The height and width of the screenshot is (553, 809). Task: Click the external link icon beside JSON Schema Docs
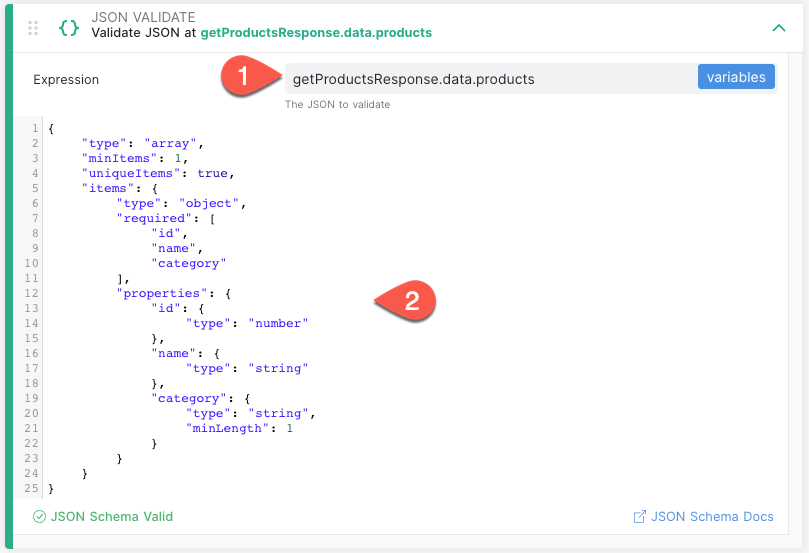tap(639, 516)
